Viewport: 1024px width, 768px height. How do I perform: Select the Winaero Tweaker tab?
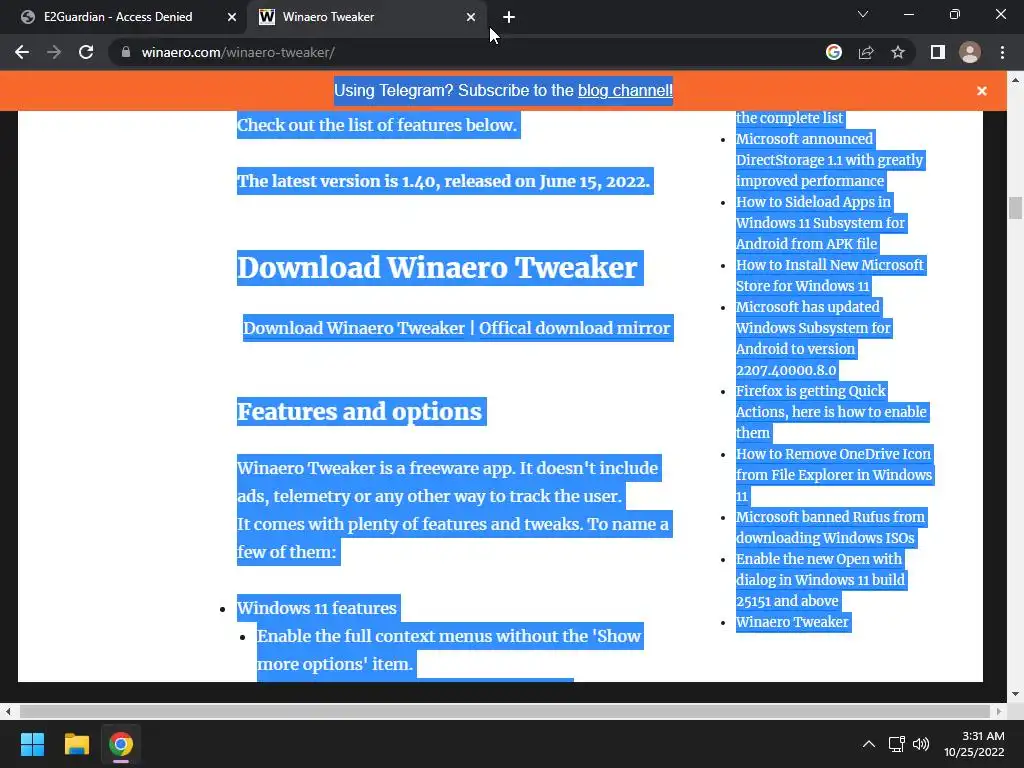point(366,17)
